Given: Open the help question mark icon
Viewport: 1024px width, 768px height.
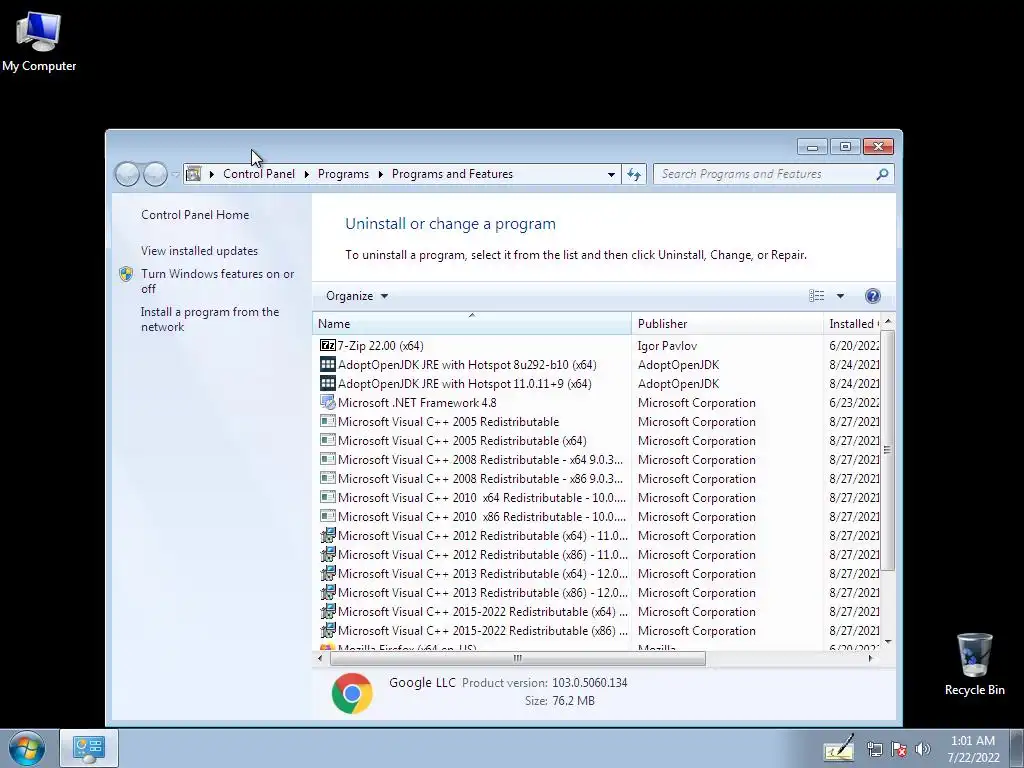Looking at the screenshot, I should (x=872, y=296).
